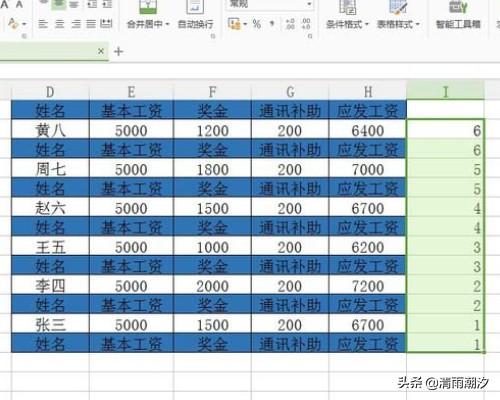Select column I header
The image size is (500, 400).
445,92
